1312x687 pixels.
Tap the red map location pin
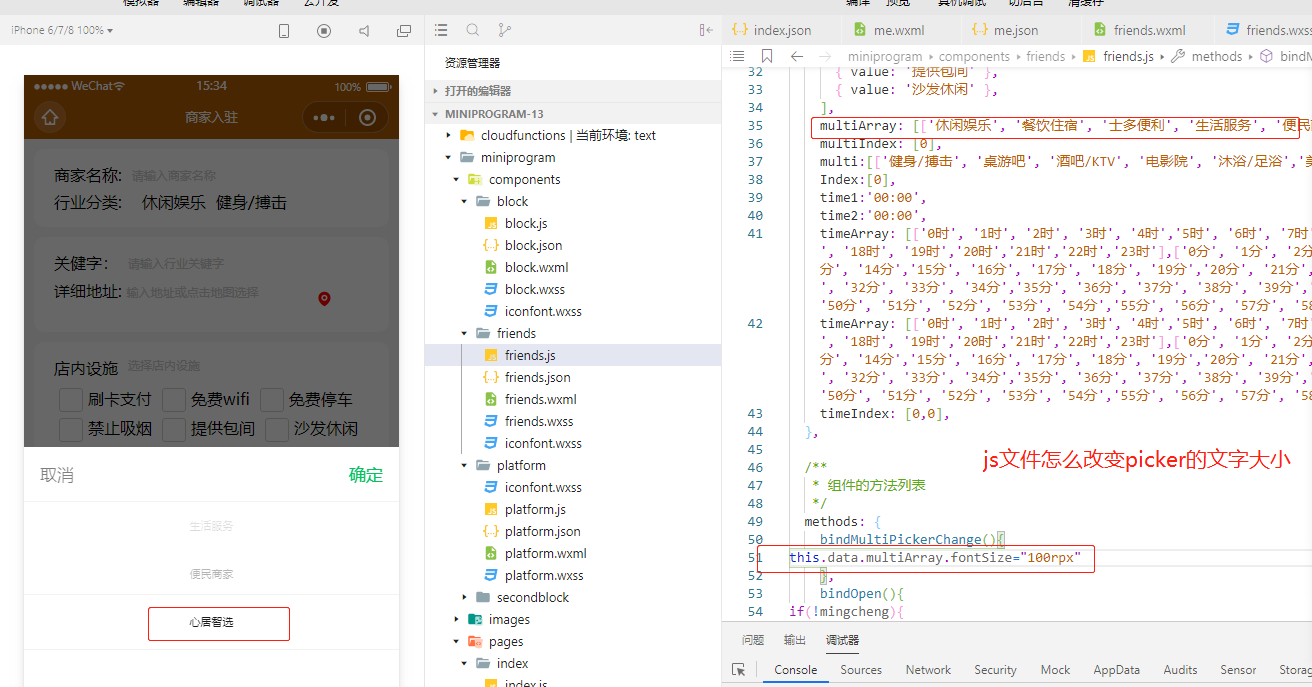(x=324, y=298)
